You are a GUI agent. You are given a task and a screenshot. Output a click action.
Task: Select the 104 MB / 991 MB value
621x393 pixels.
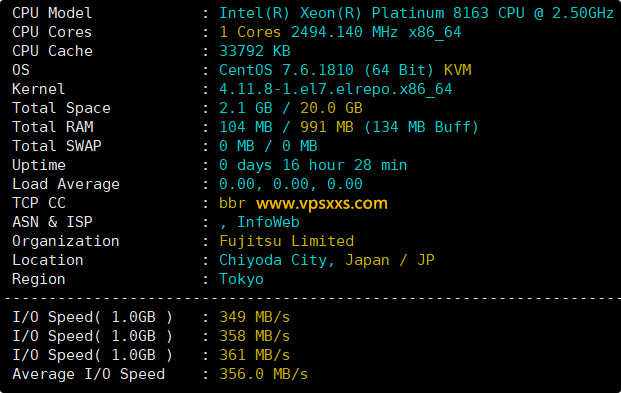coord(286,127)
